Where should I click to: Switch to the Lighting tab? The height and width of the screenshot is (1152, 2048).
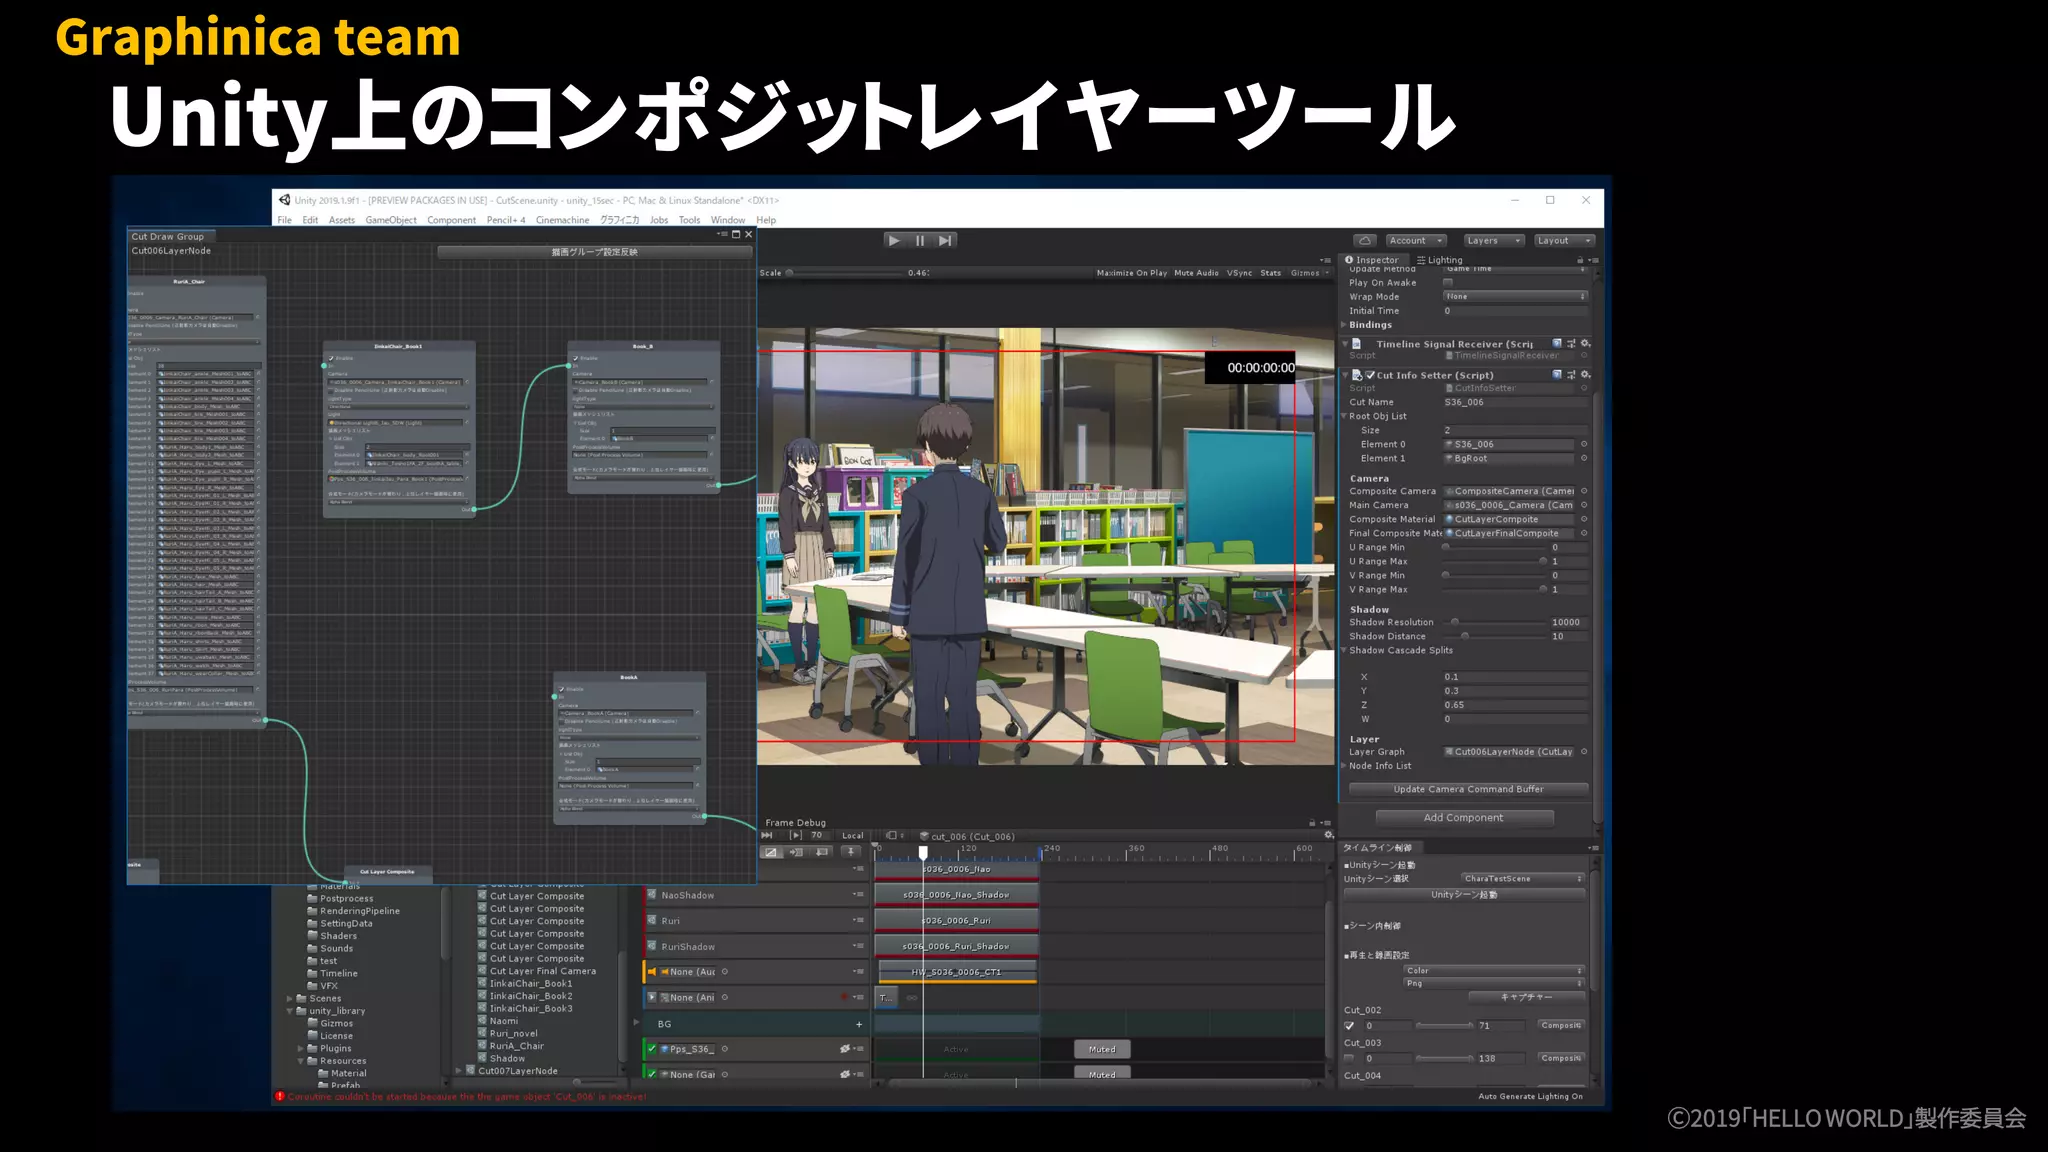pyautogui.click(x=1440, y=260)
